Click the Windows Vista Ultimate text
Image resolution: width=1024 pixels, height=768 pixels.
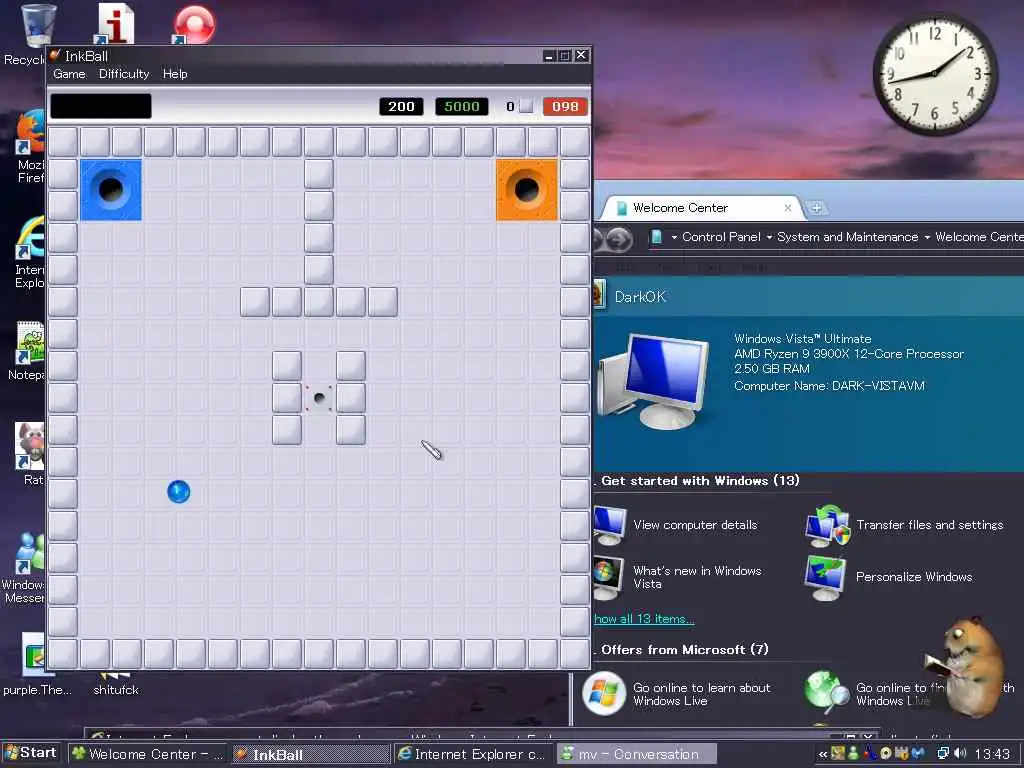tap(803, 338)
